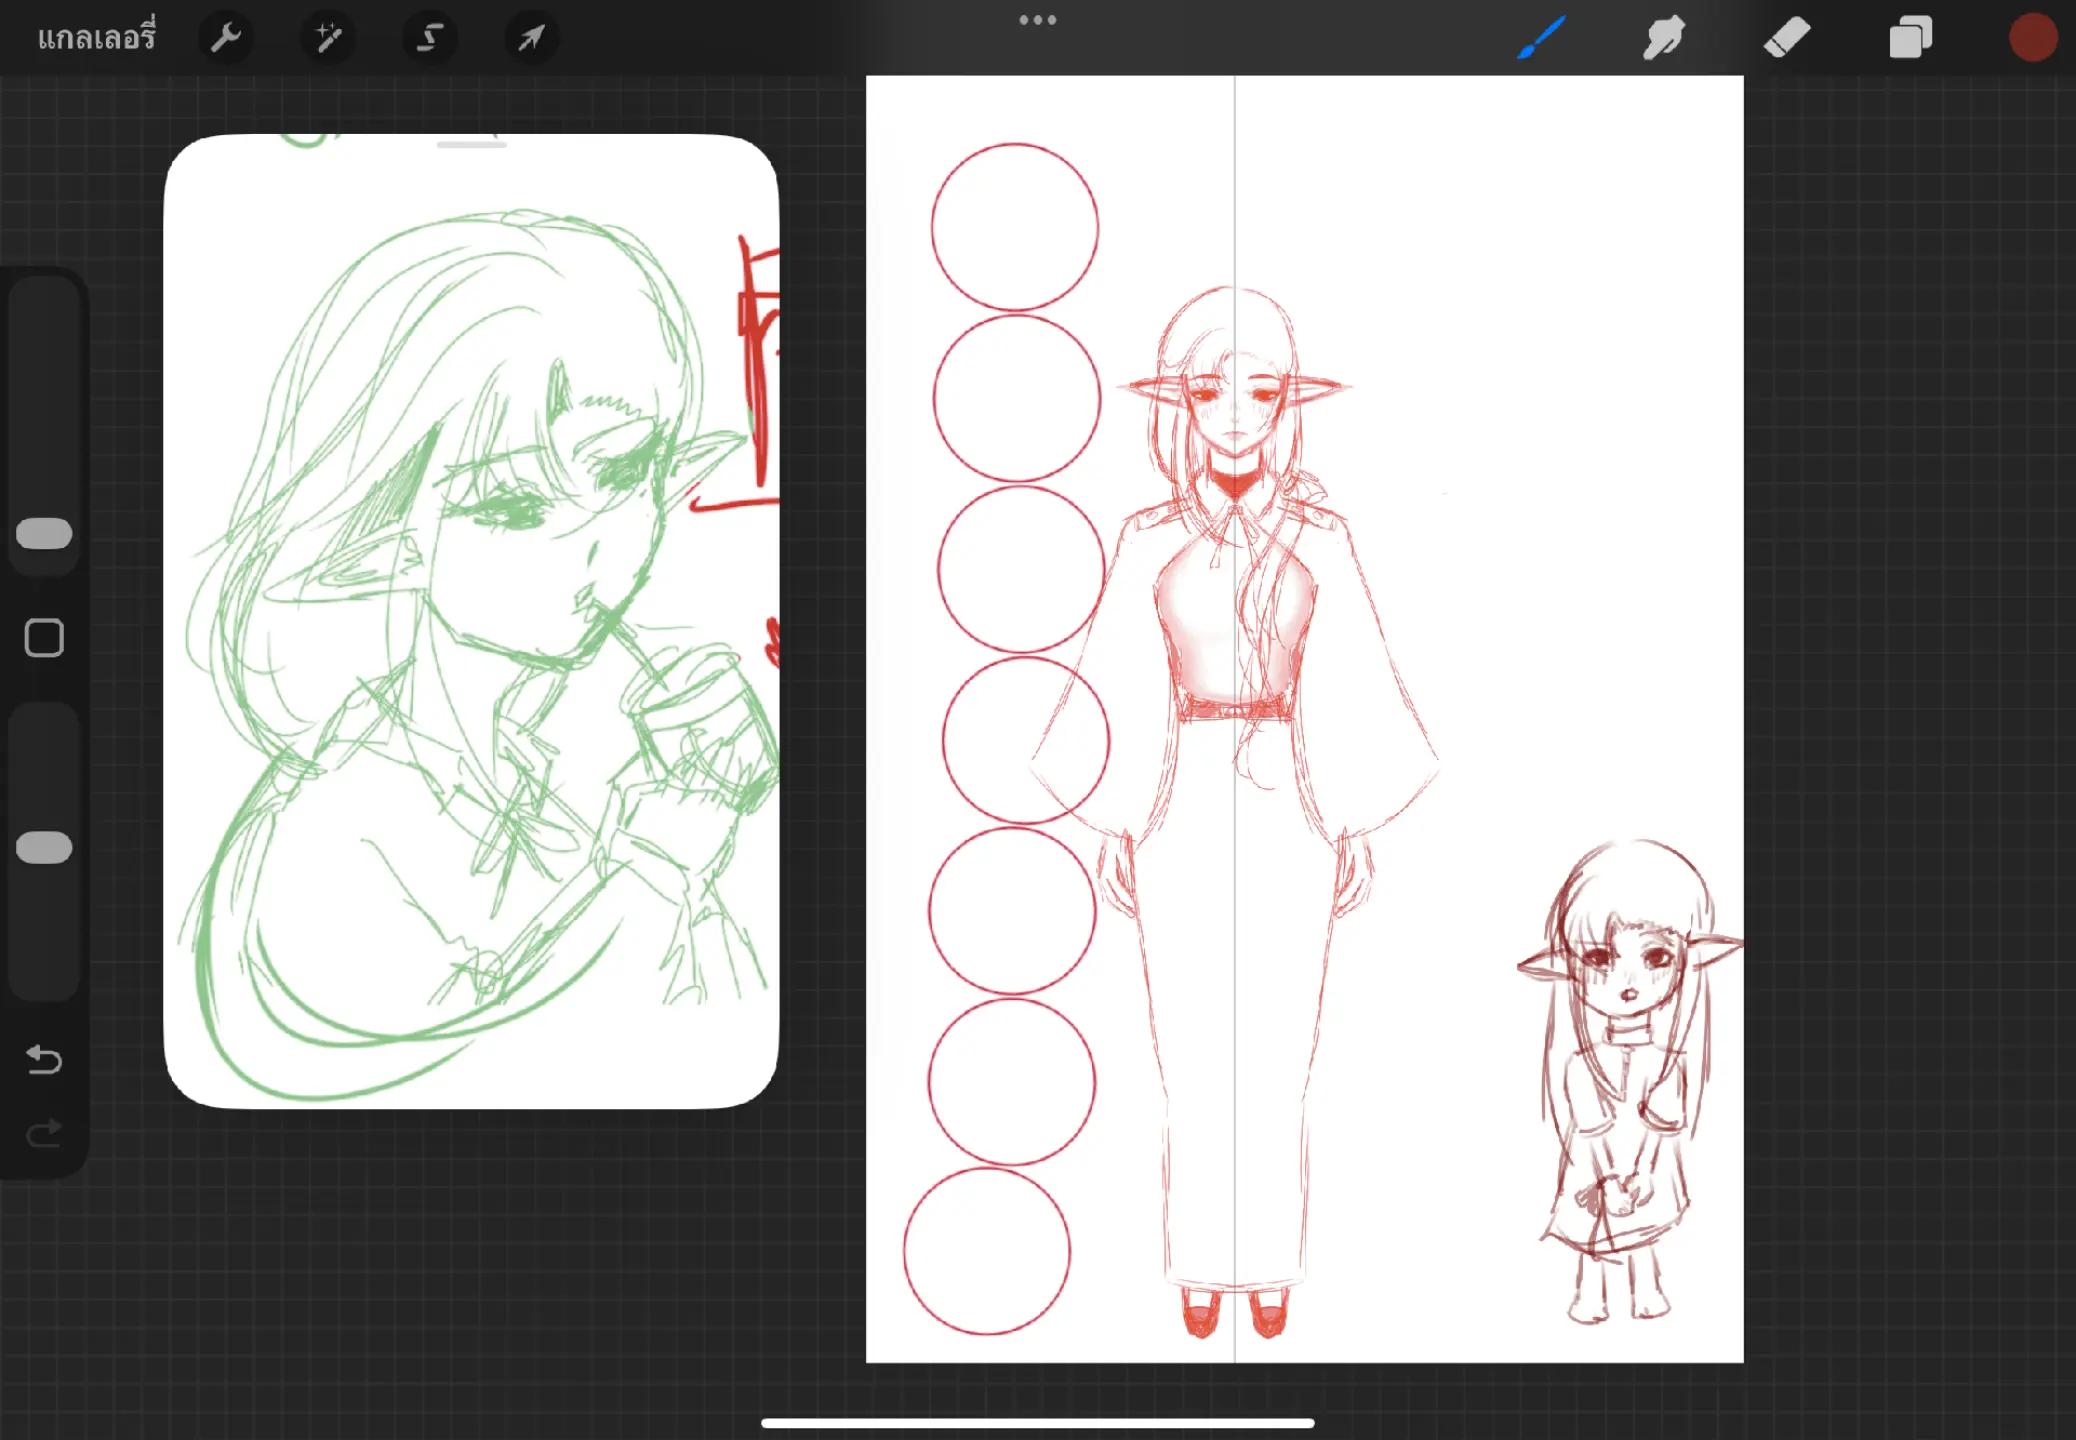Open the Adjustments magic wand menu
Viewport: 2076px width, 1440px height.
[328, 38]
